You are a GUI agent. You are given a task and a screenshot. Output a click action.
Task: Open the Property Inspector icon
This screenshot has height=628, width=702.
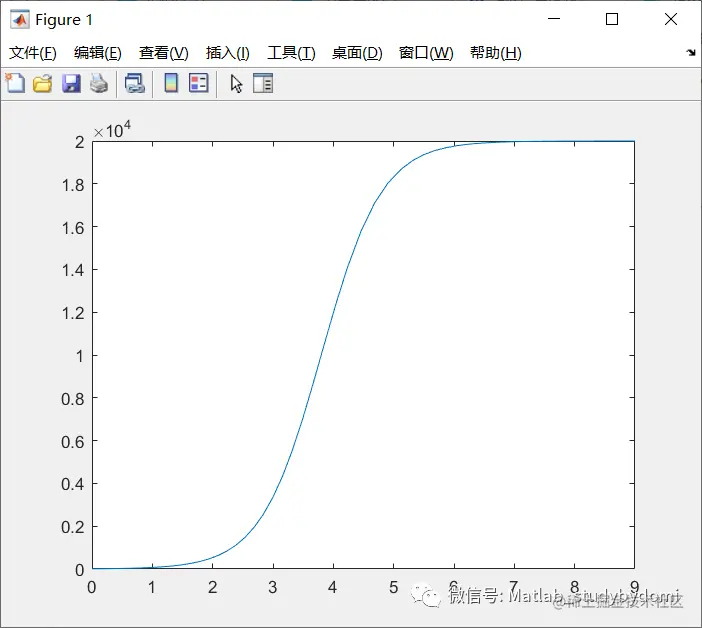coord(263,83)
